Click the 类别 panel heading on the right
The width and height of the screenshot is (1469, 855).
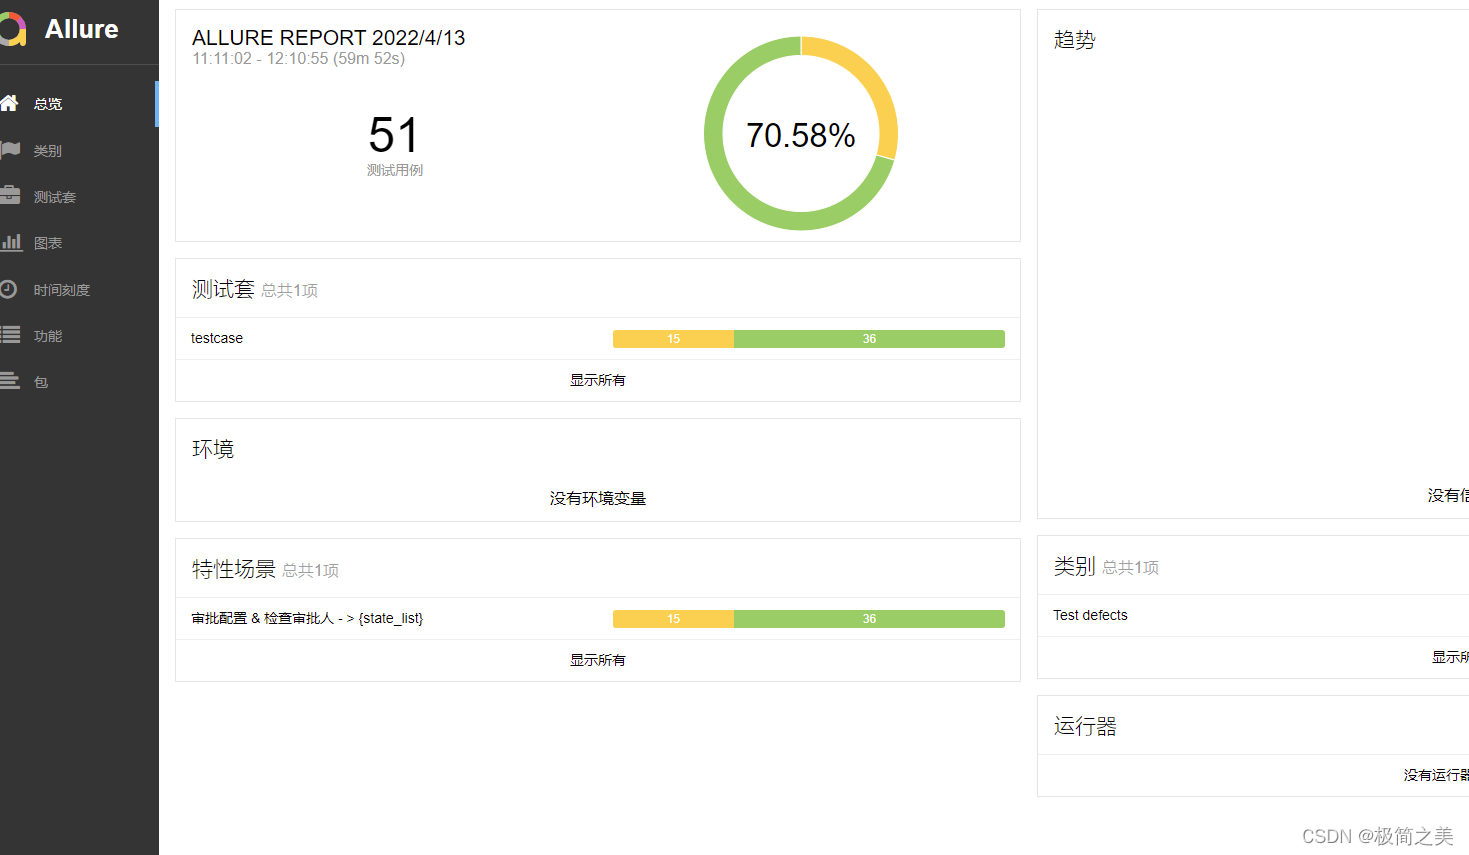[1075, 566]
